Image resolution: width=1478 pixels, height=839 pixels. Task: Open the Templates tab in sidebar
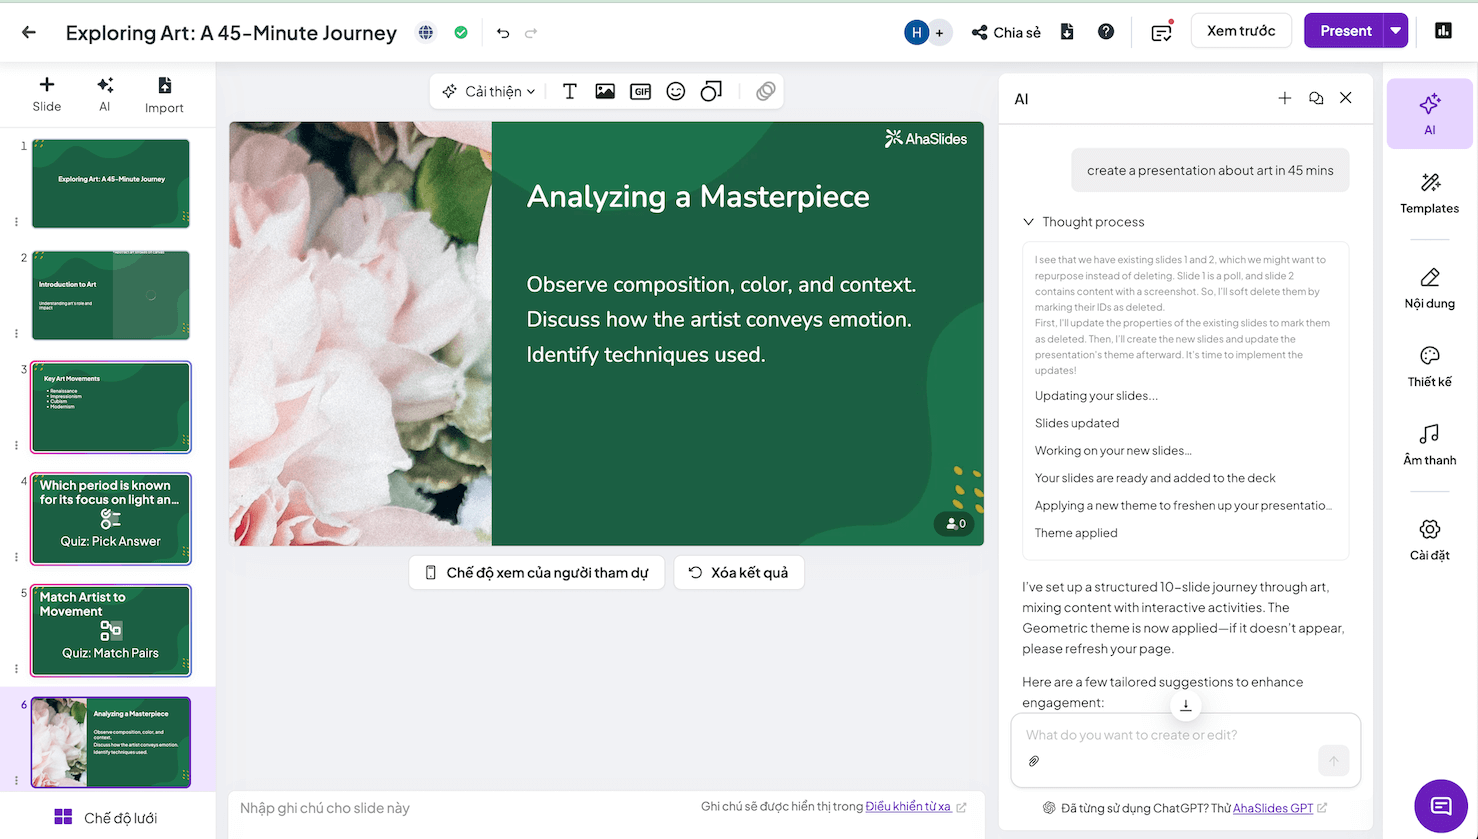coord(1429,193)
